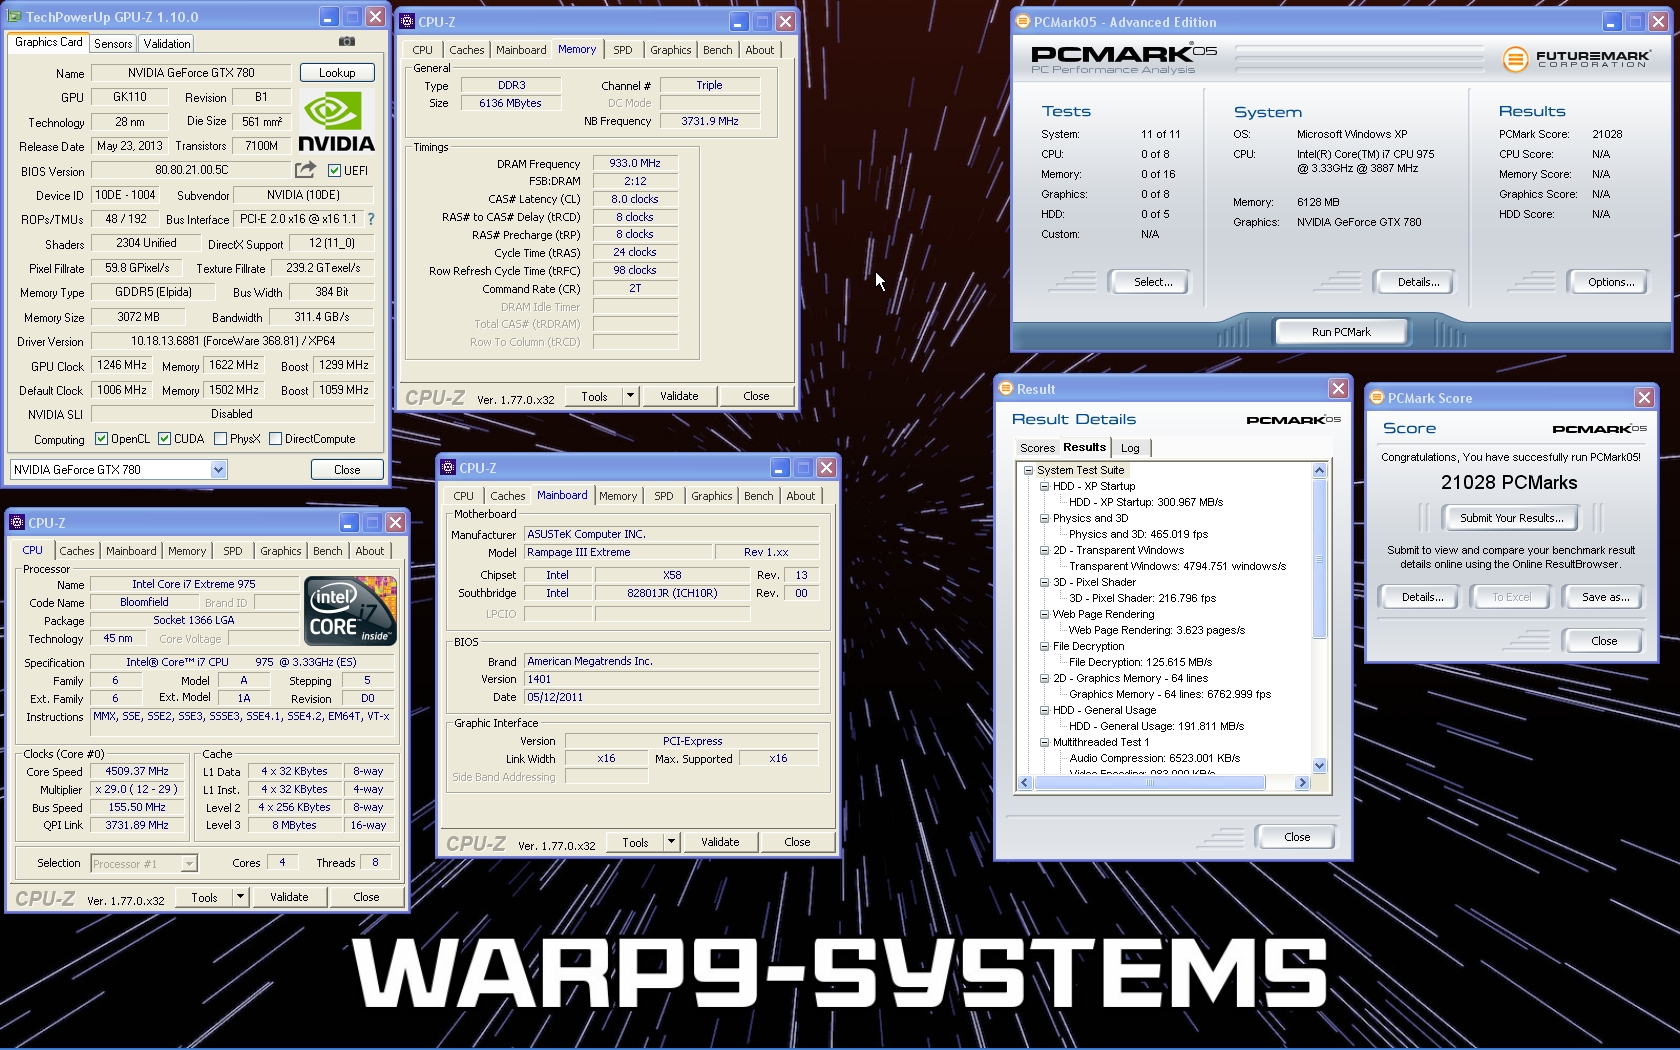Open the Bench tab in CPU-Z Mainboard window
Image resolution: width=1680 pixels, height=1050 pixels.
[x=759, y=496]
